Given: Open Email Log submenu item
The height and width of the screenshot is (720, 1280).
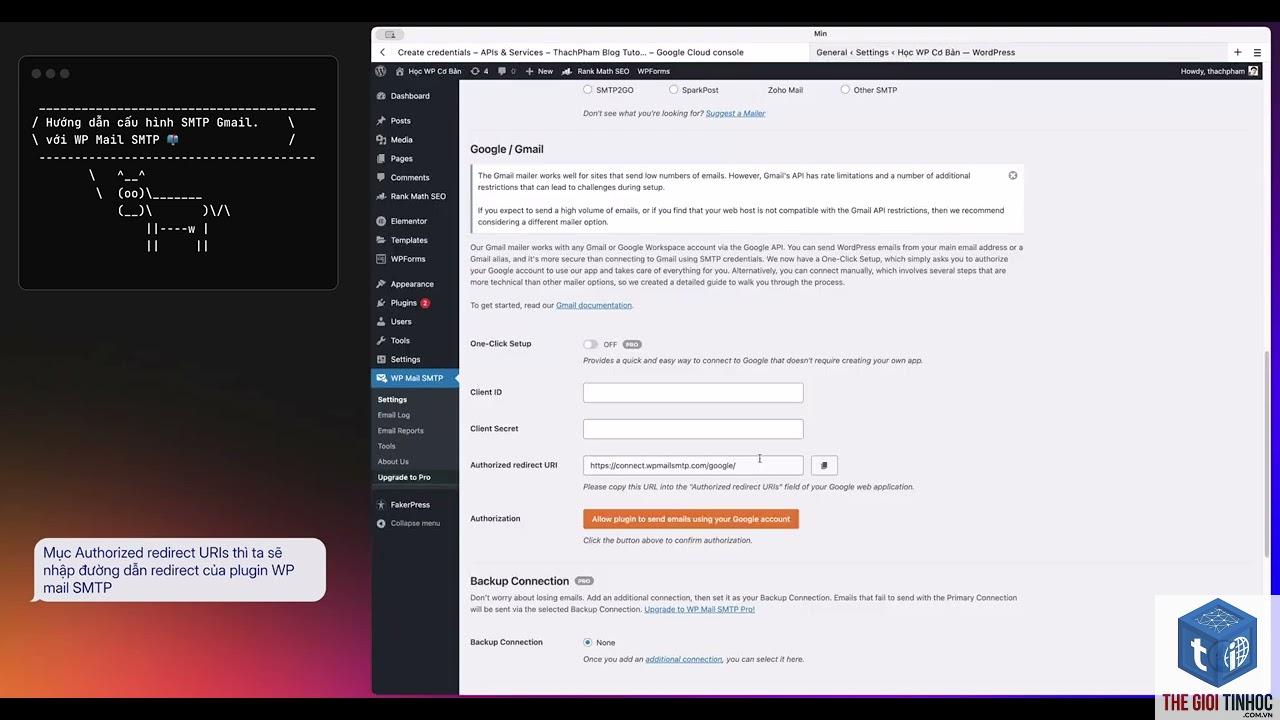Looking at the screenshot, I should click(x=394, y=415).
